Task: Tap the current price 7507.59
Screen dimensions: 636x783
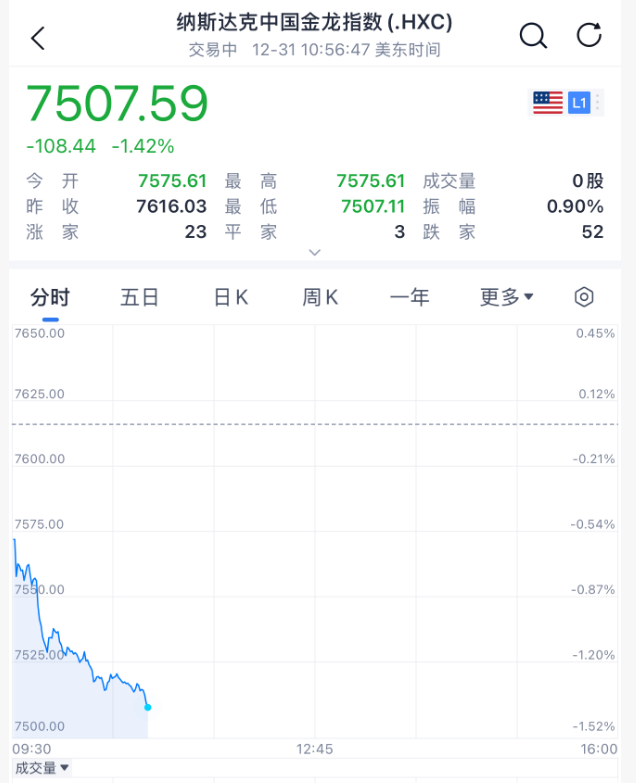Action: coord(117,104)
